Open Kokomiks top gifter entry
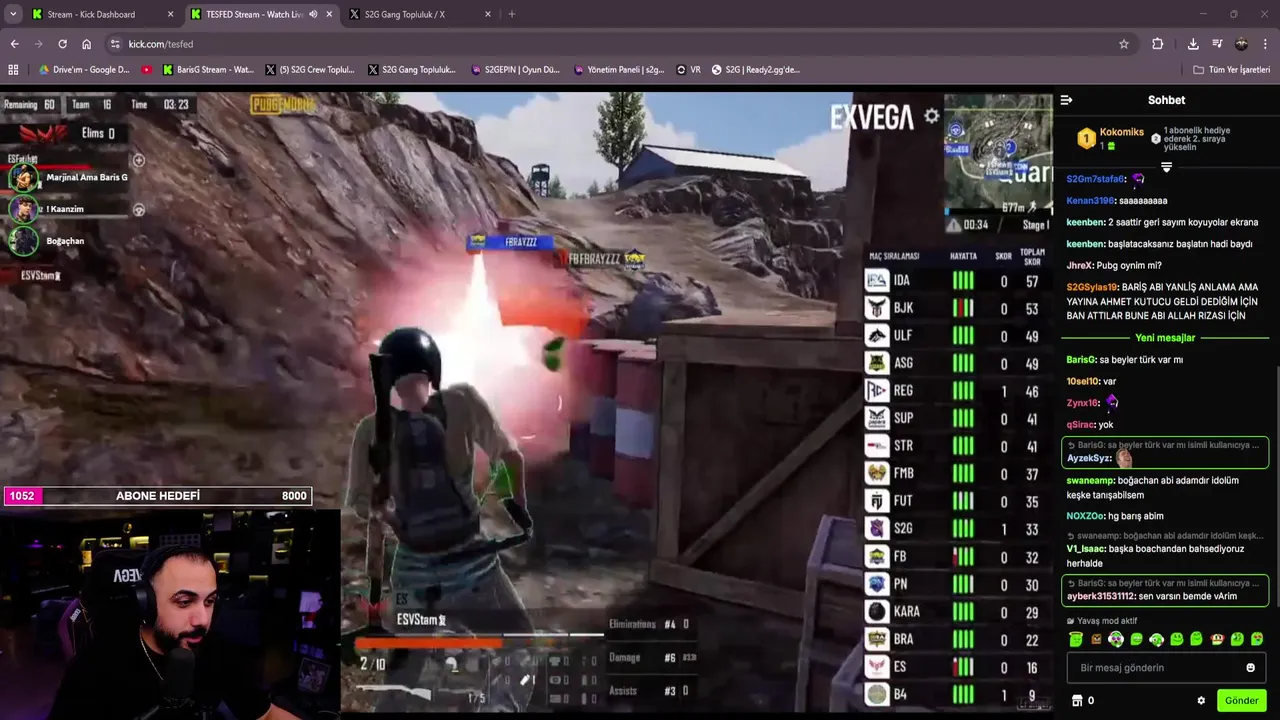1280x720 pixels. [1110, 139]
